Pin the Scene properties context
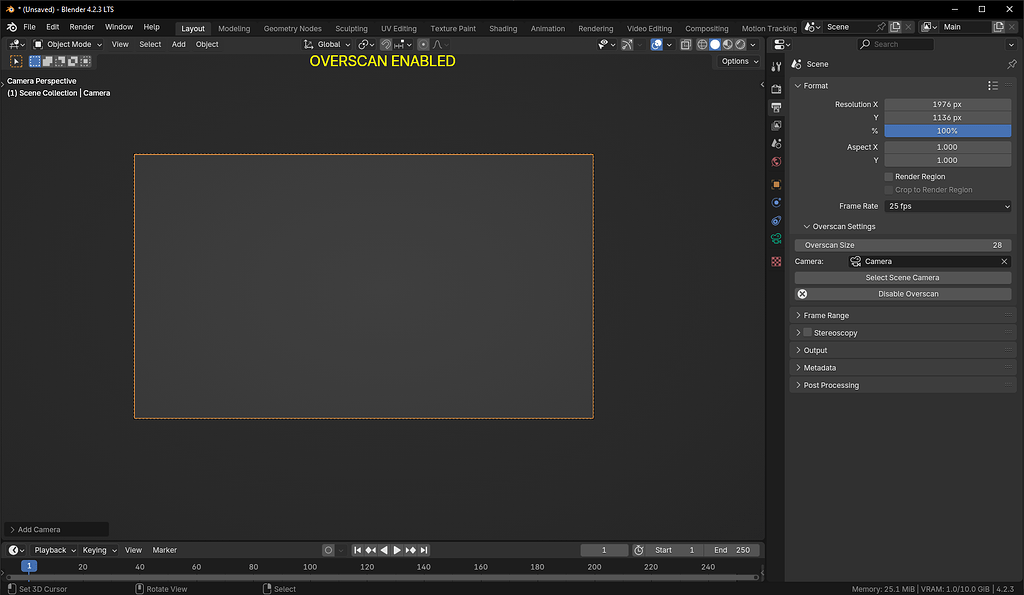Screen dimensions: 1024x595 click(1012, 64)
